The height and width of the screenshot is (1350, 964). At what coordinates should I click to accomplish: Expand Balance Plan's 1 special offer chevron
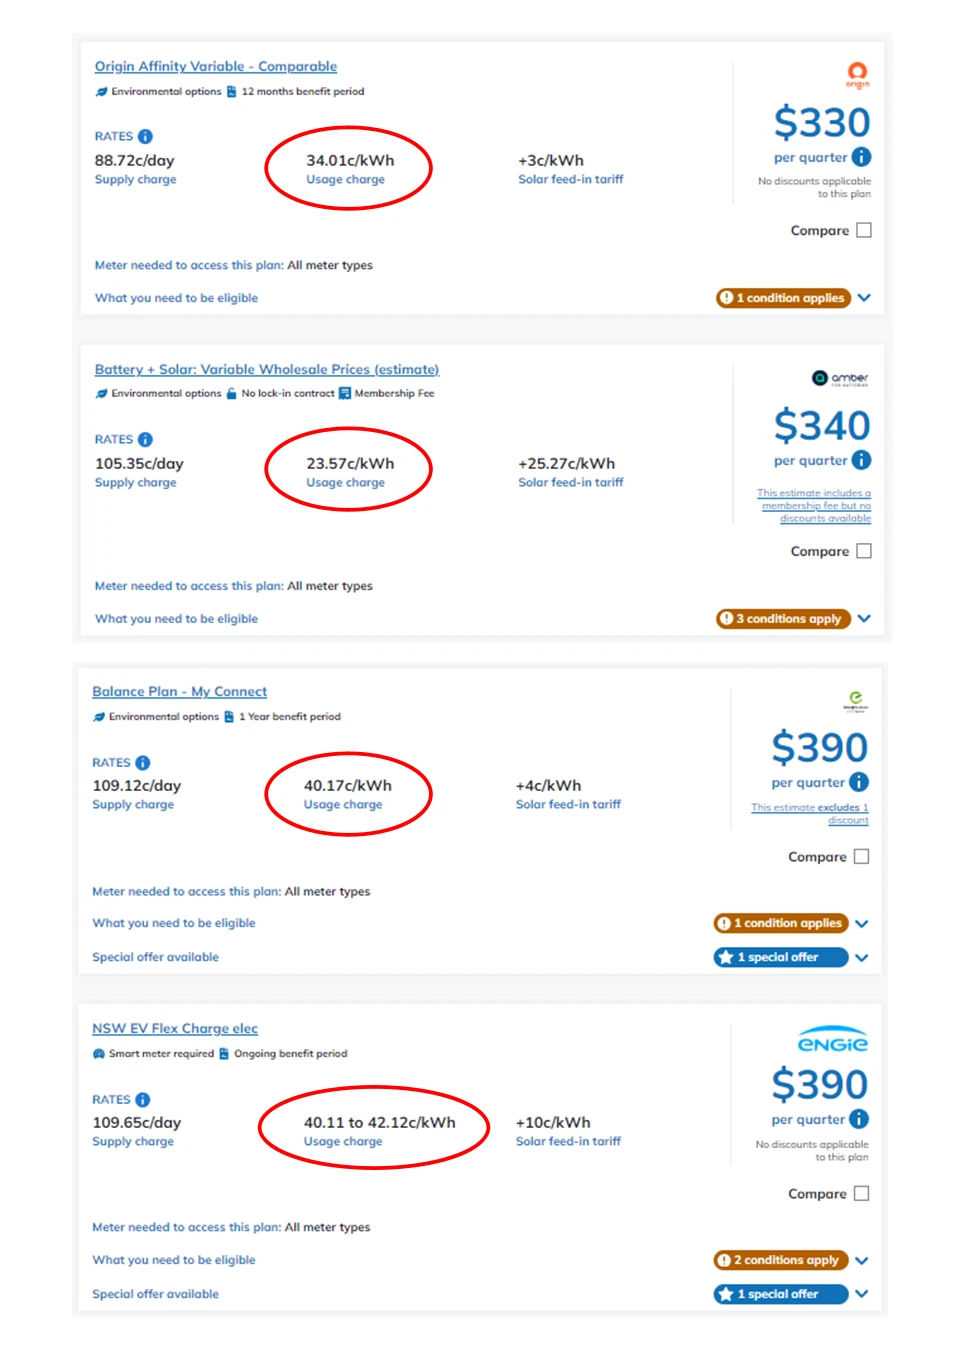862,958
